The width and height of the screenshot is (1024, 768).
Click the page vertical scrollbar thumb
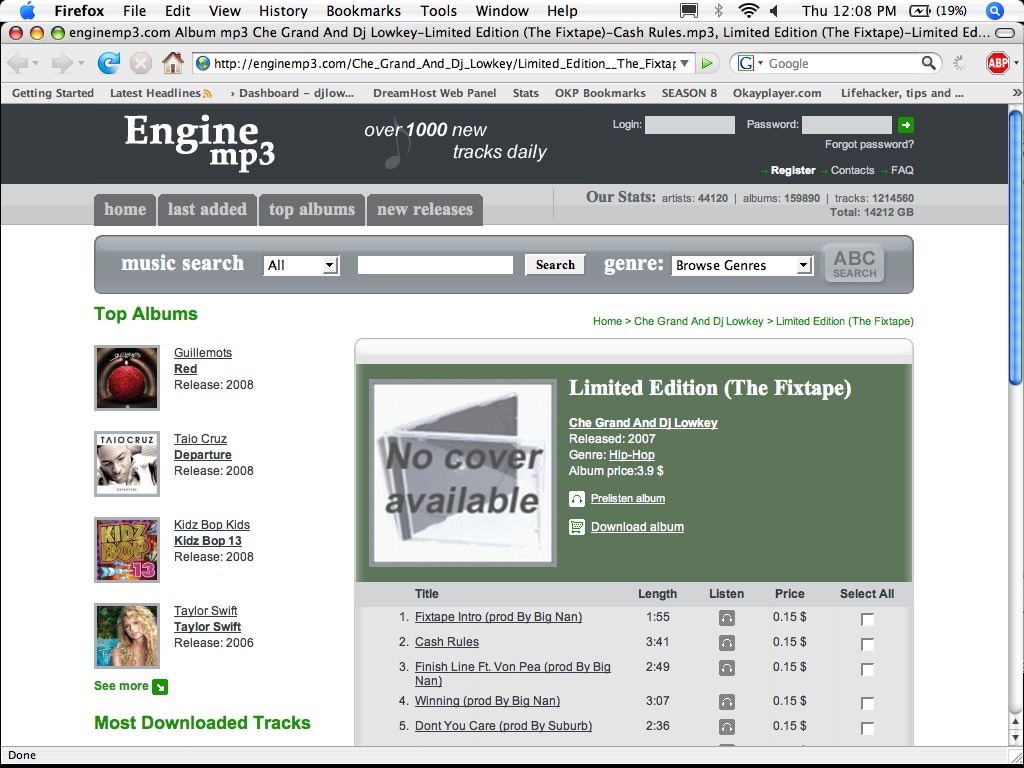[1016, 248]
